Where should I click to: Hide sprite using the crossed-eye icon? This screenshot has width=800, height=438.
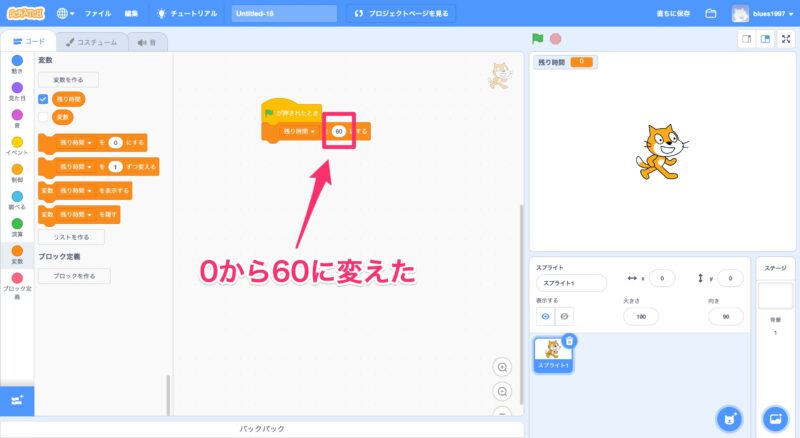pyautogui.click(x=565, y=316)
